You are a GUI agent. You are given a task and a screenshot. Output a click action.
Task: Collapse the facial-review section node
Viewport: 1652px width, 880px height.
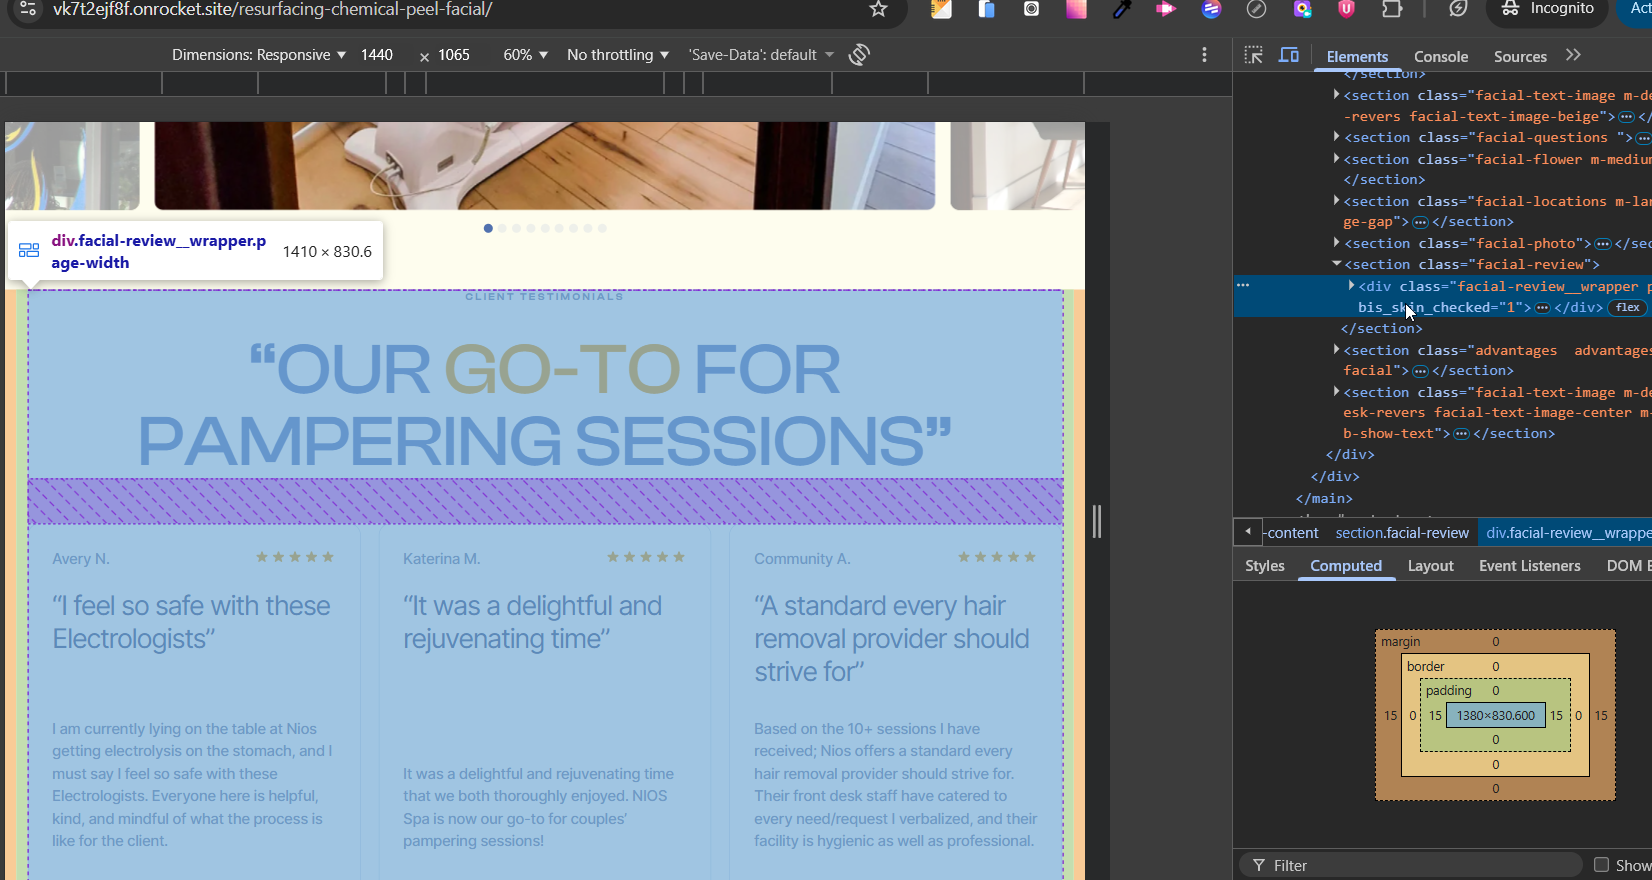(1336, 264)
